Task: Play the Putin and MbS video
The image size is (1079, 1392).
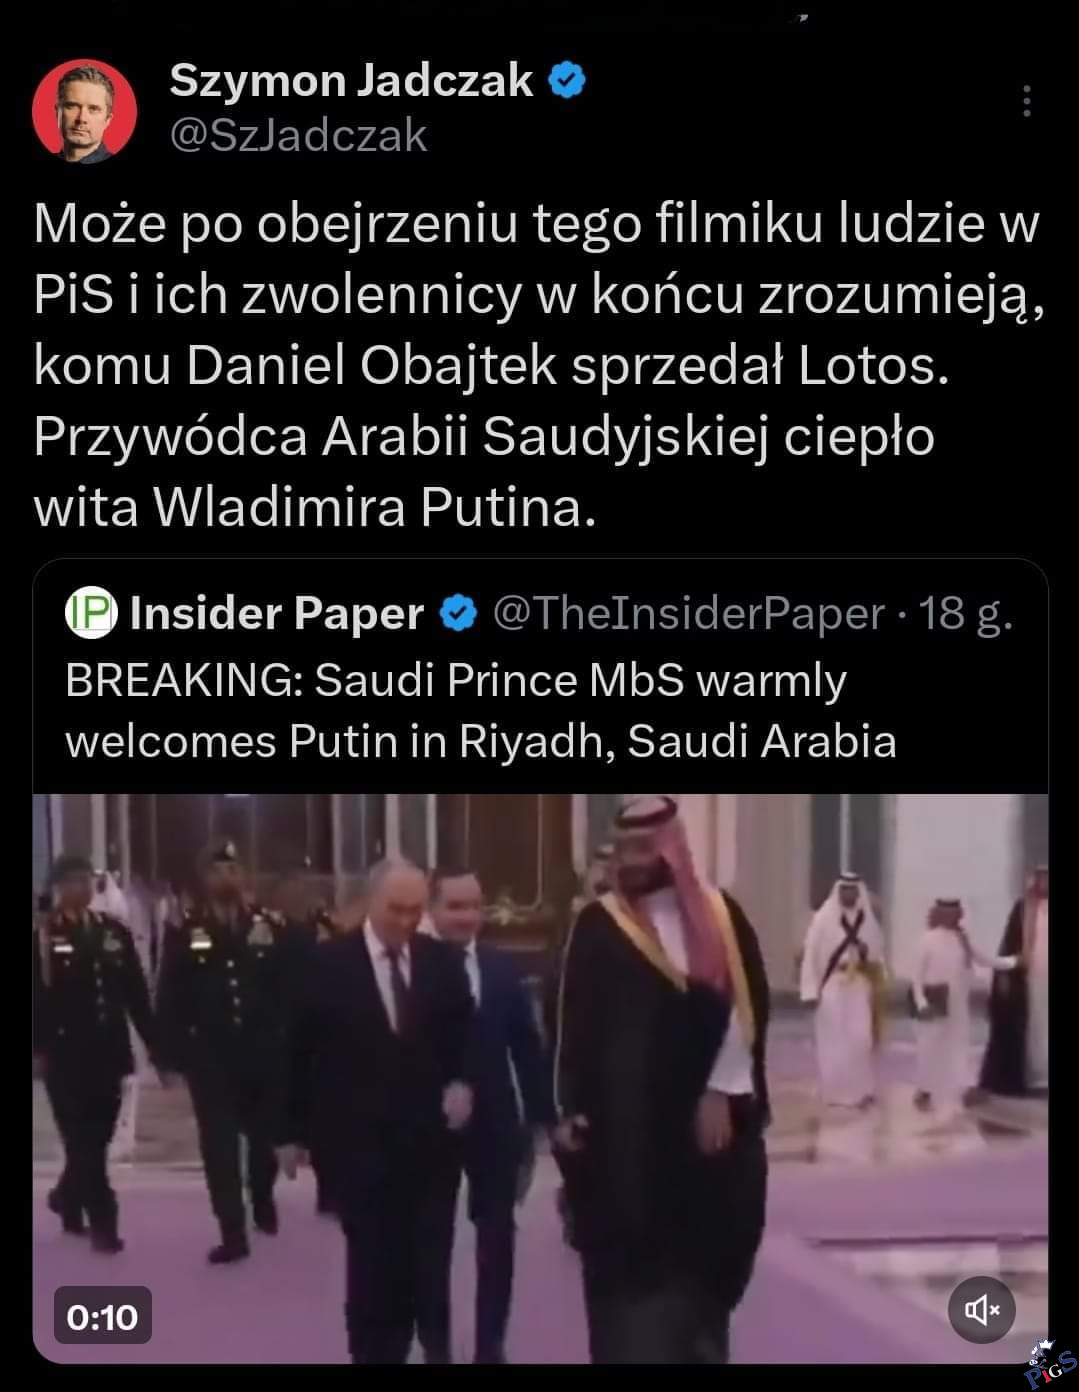Action: pyautogui.click(x=540, y=1078)
